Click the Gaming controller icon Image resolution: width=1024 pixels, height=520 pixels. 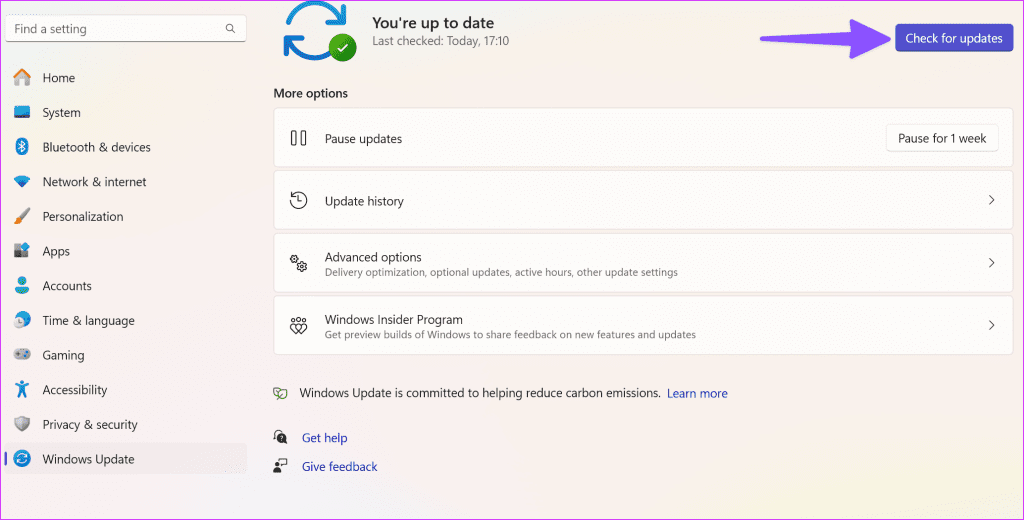(x=22, y=355)
